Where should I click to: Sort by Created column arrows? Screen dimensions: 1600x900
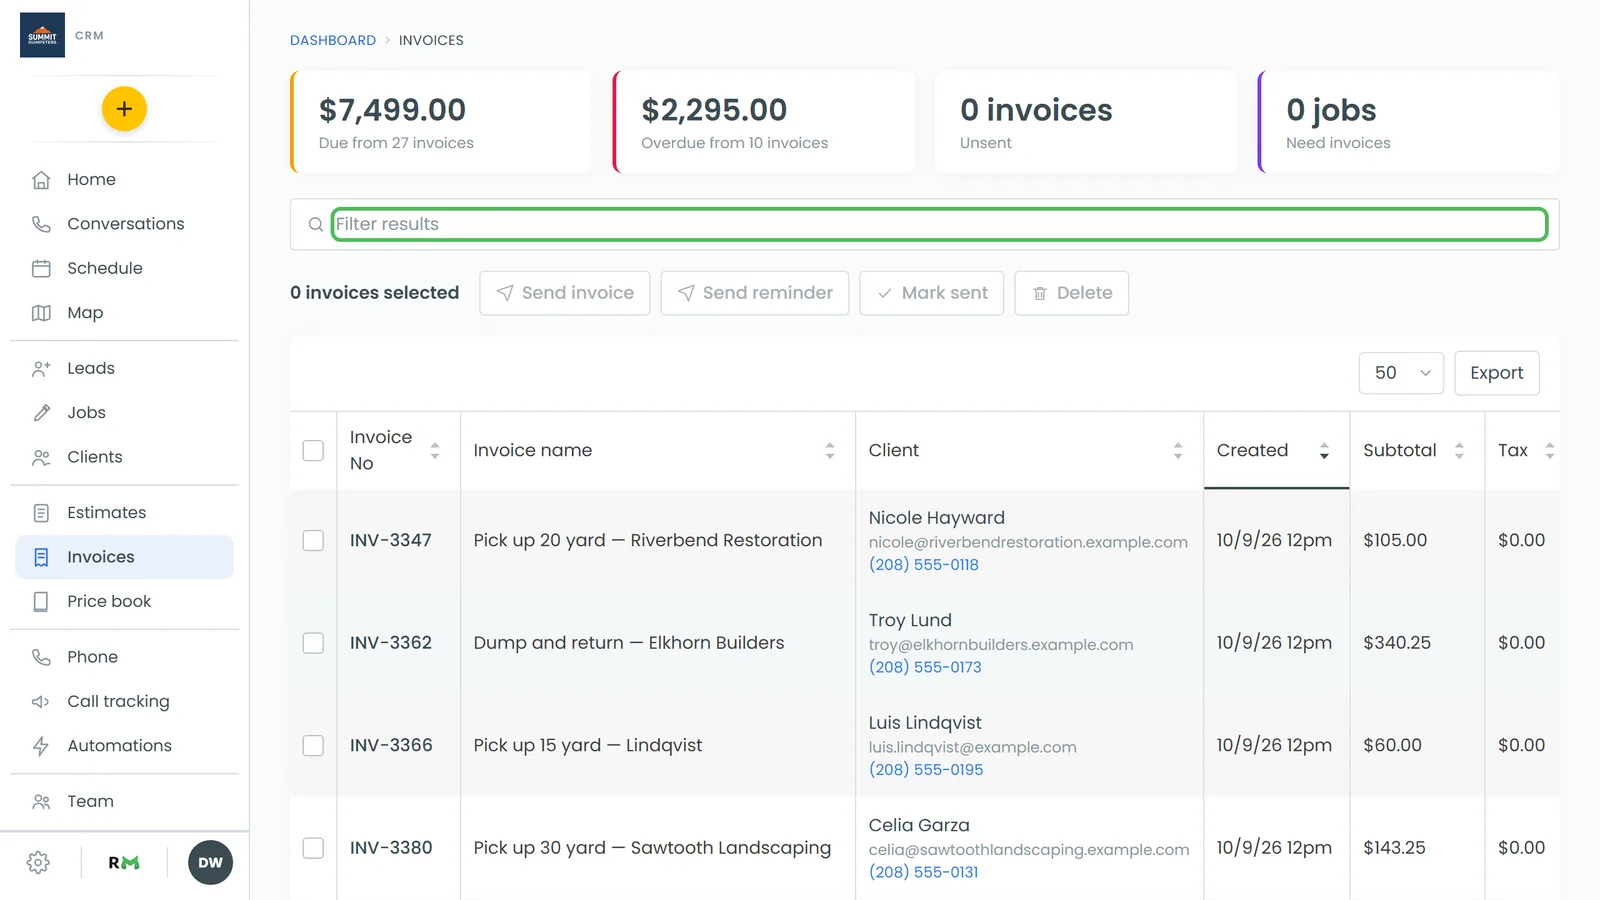(x=1324, y=451)
